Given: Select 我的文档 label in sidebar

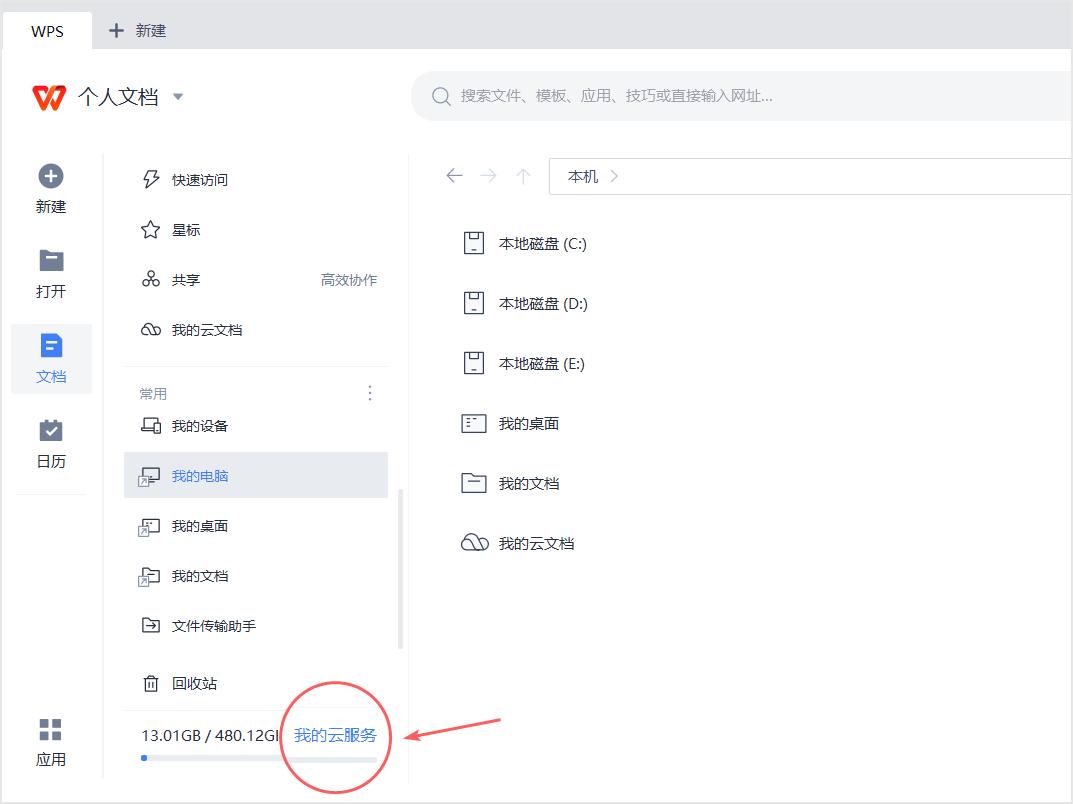Looking at the screenshot, I should 200,576.
